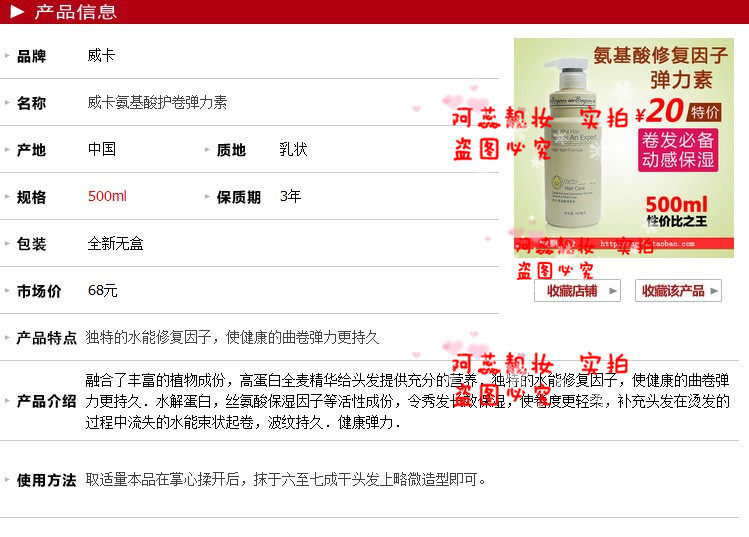Click the 包装 label

click(32, 244)
